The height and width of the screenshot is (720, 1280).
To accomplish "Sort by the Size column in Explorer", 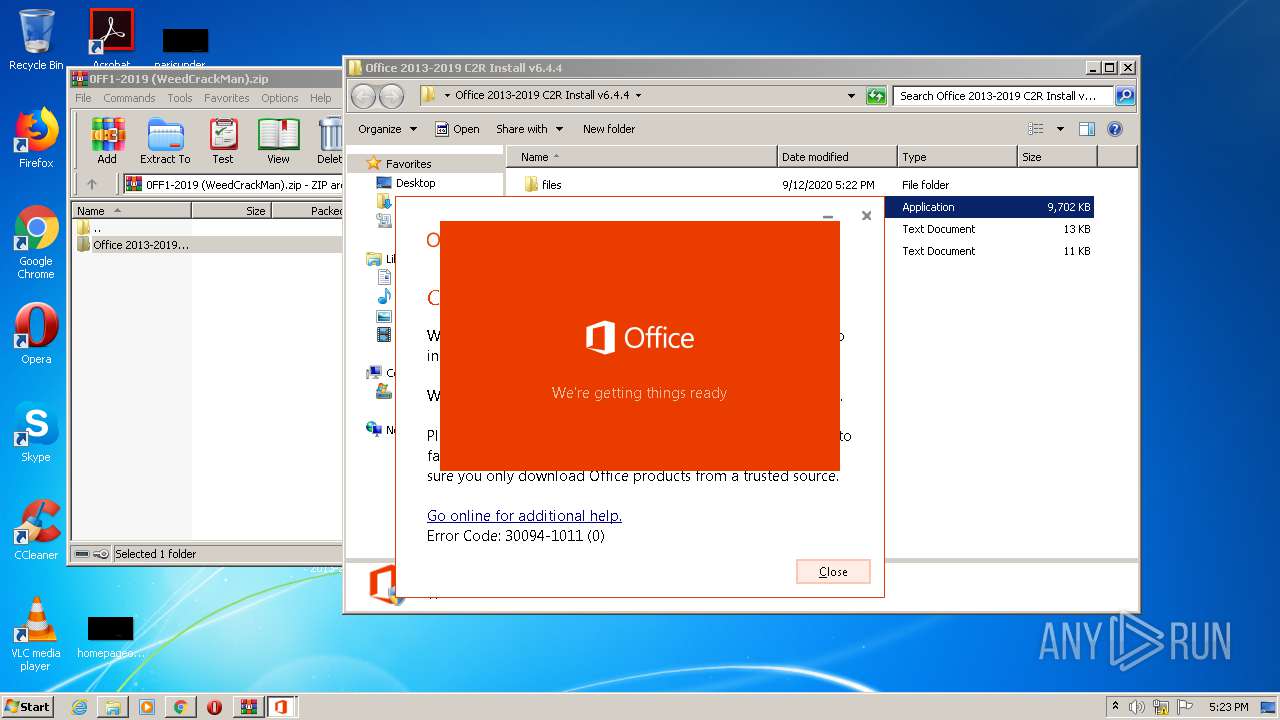I will (x=1057, y=157).
